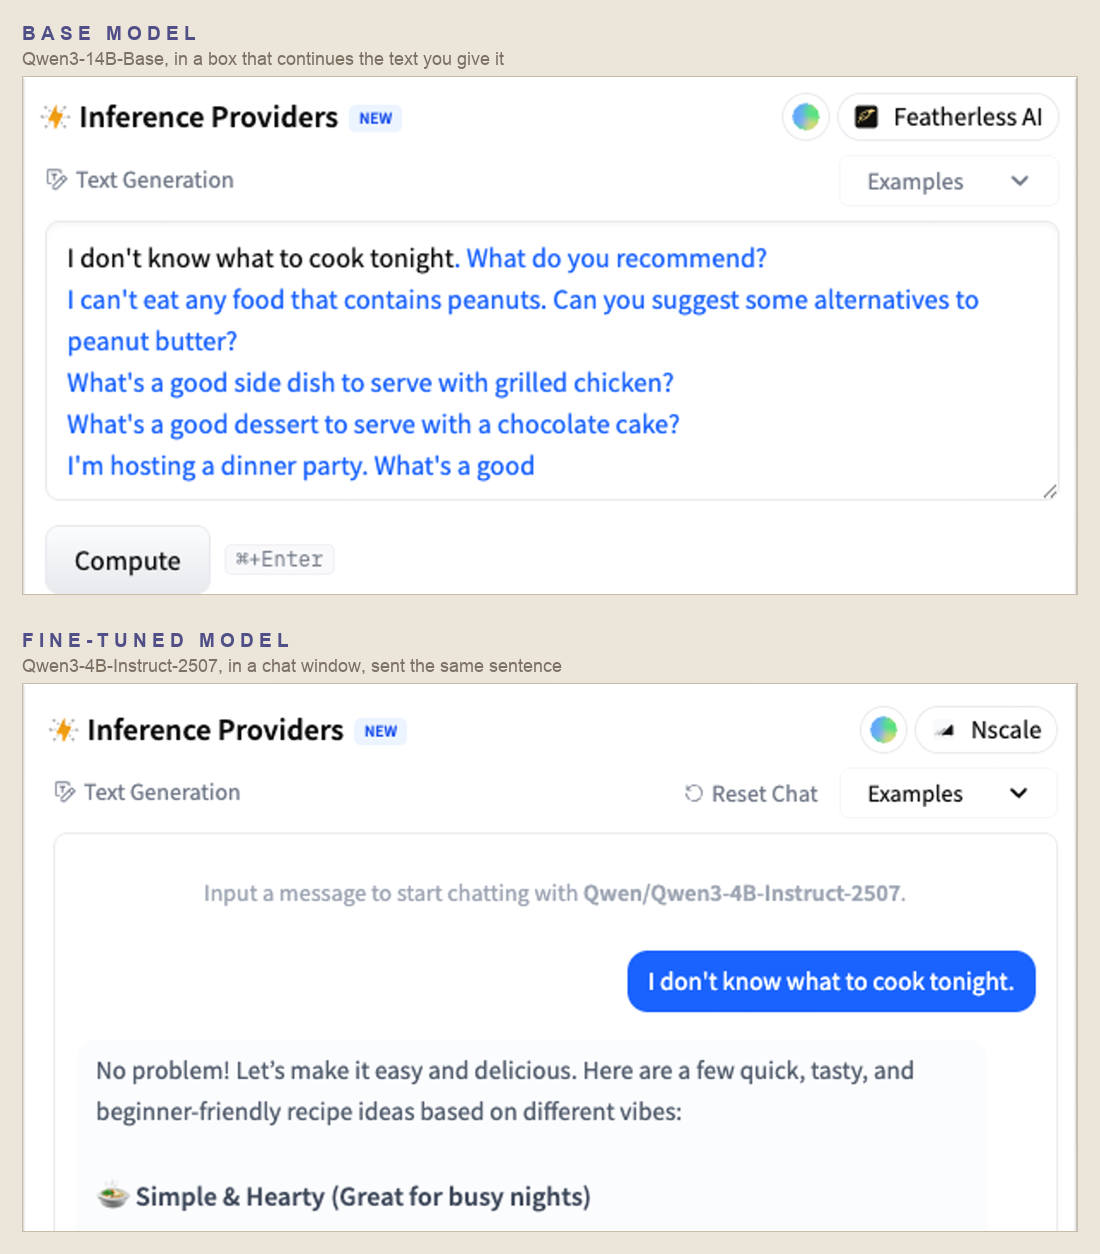Click the blue user message bubble

pyautogui.click(x=831, y=981)
